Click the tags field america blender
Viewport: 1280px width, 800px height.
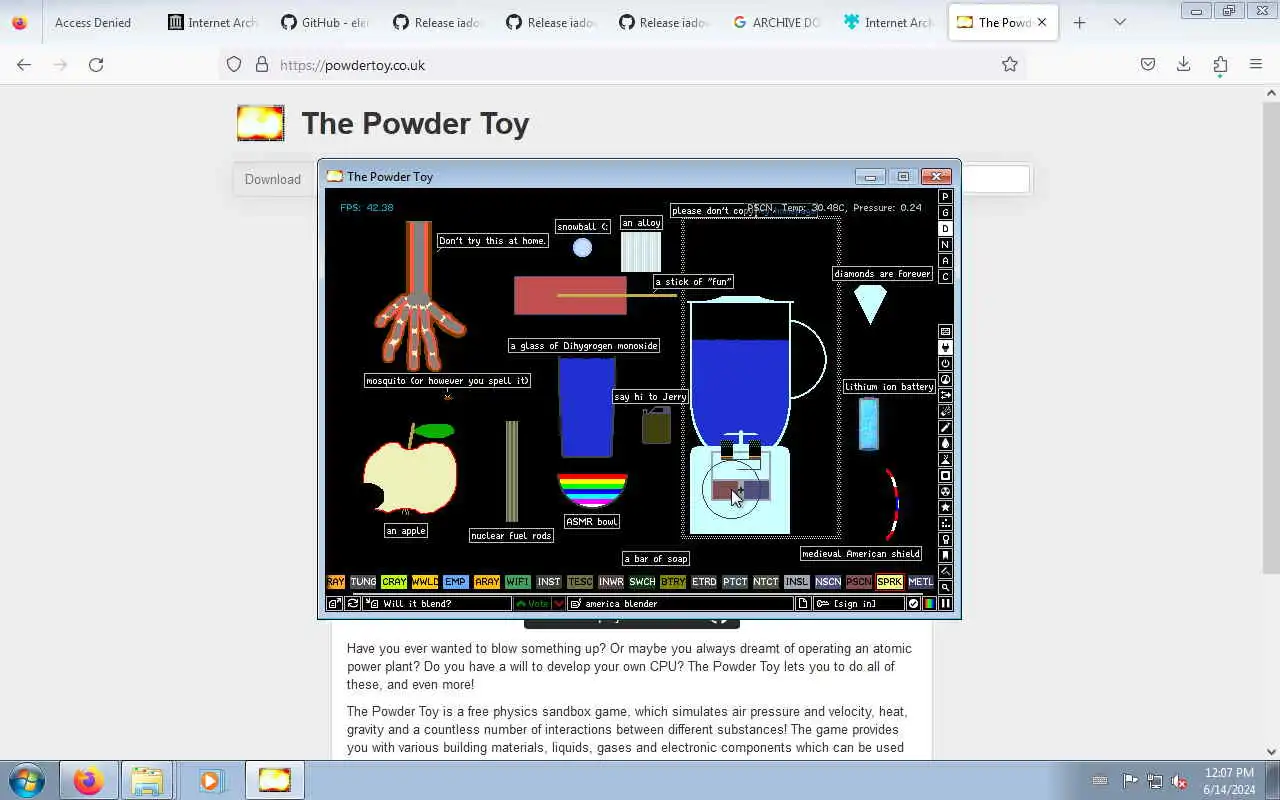pos(680,604)
